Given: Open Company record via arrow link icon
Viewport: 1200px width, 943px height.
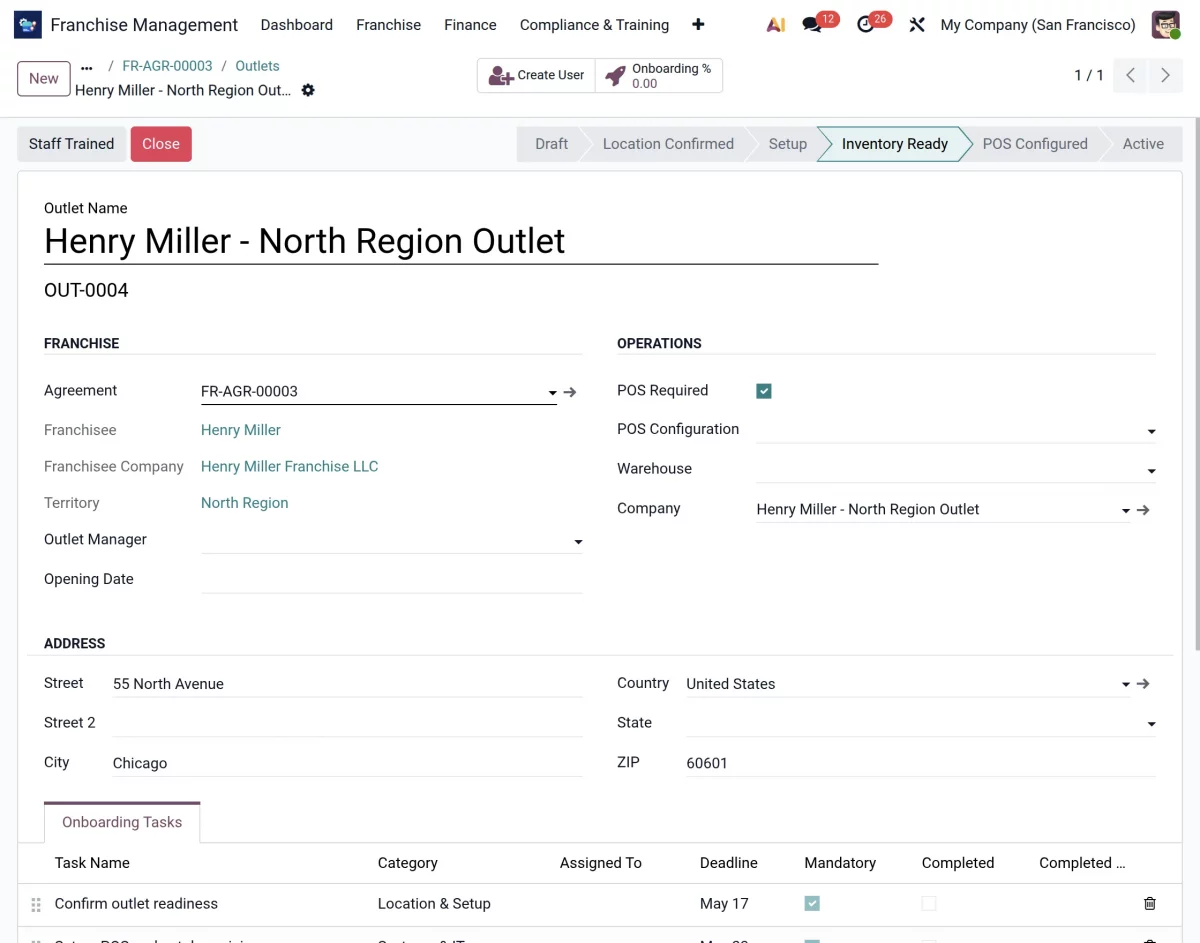Looking at the screenshot, I should pos(1144,510).
